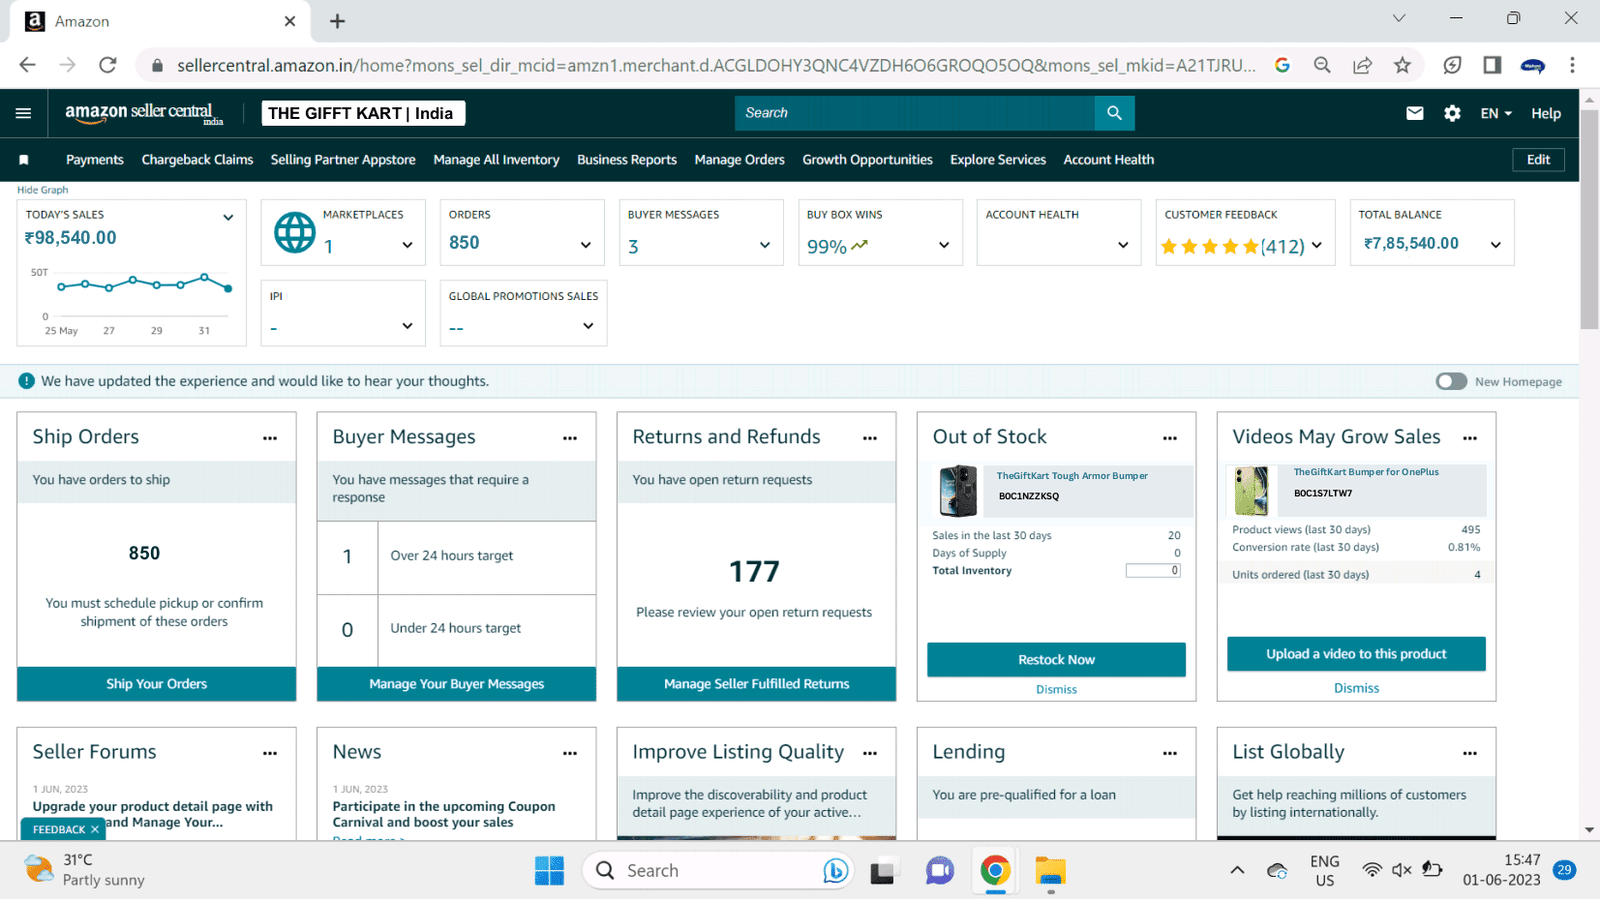This screenshot has width=1600, height=899.
Task: Expand Buyer Messages summary dropdown
Action: point(765,245)
